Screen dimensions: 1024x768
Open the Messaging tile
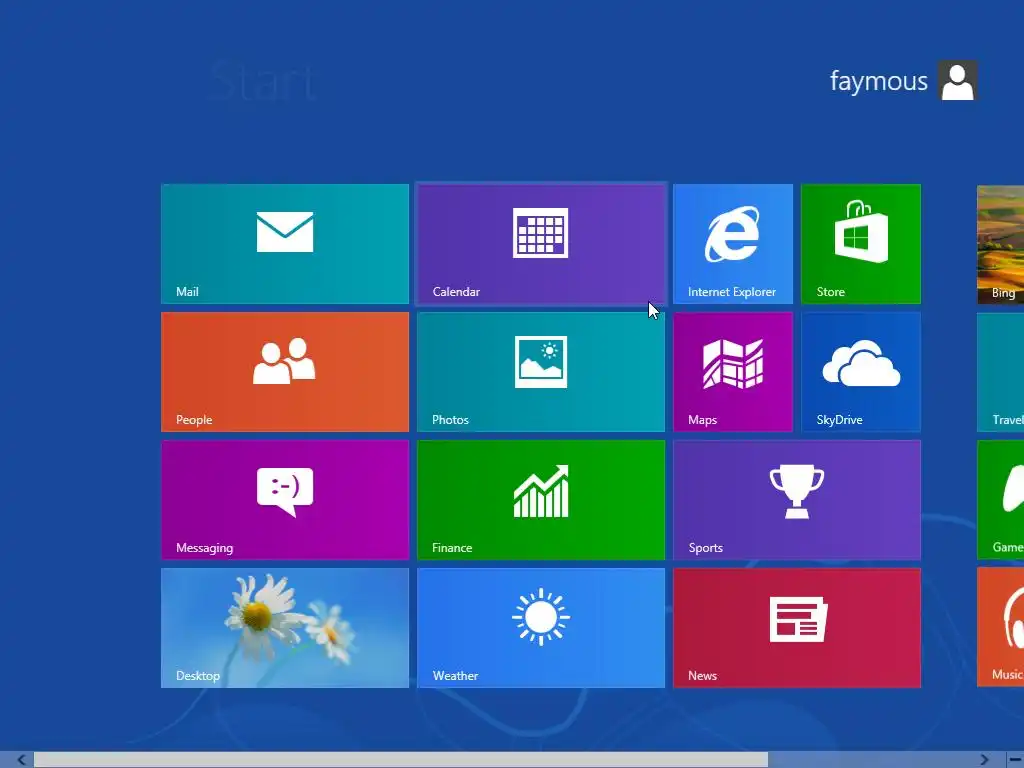[x=285, y=500]
